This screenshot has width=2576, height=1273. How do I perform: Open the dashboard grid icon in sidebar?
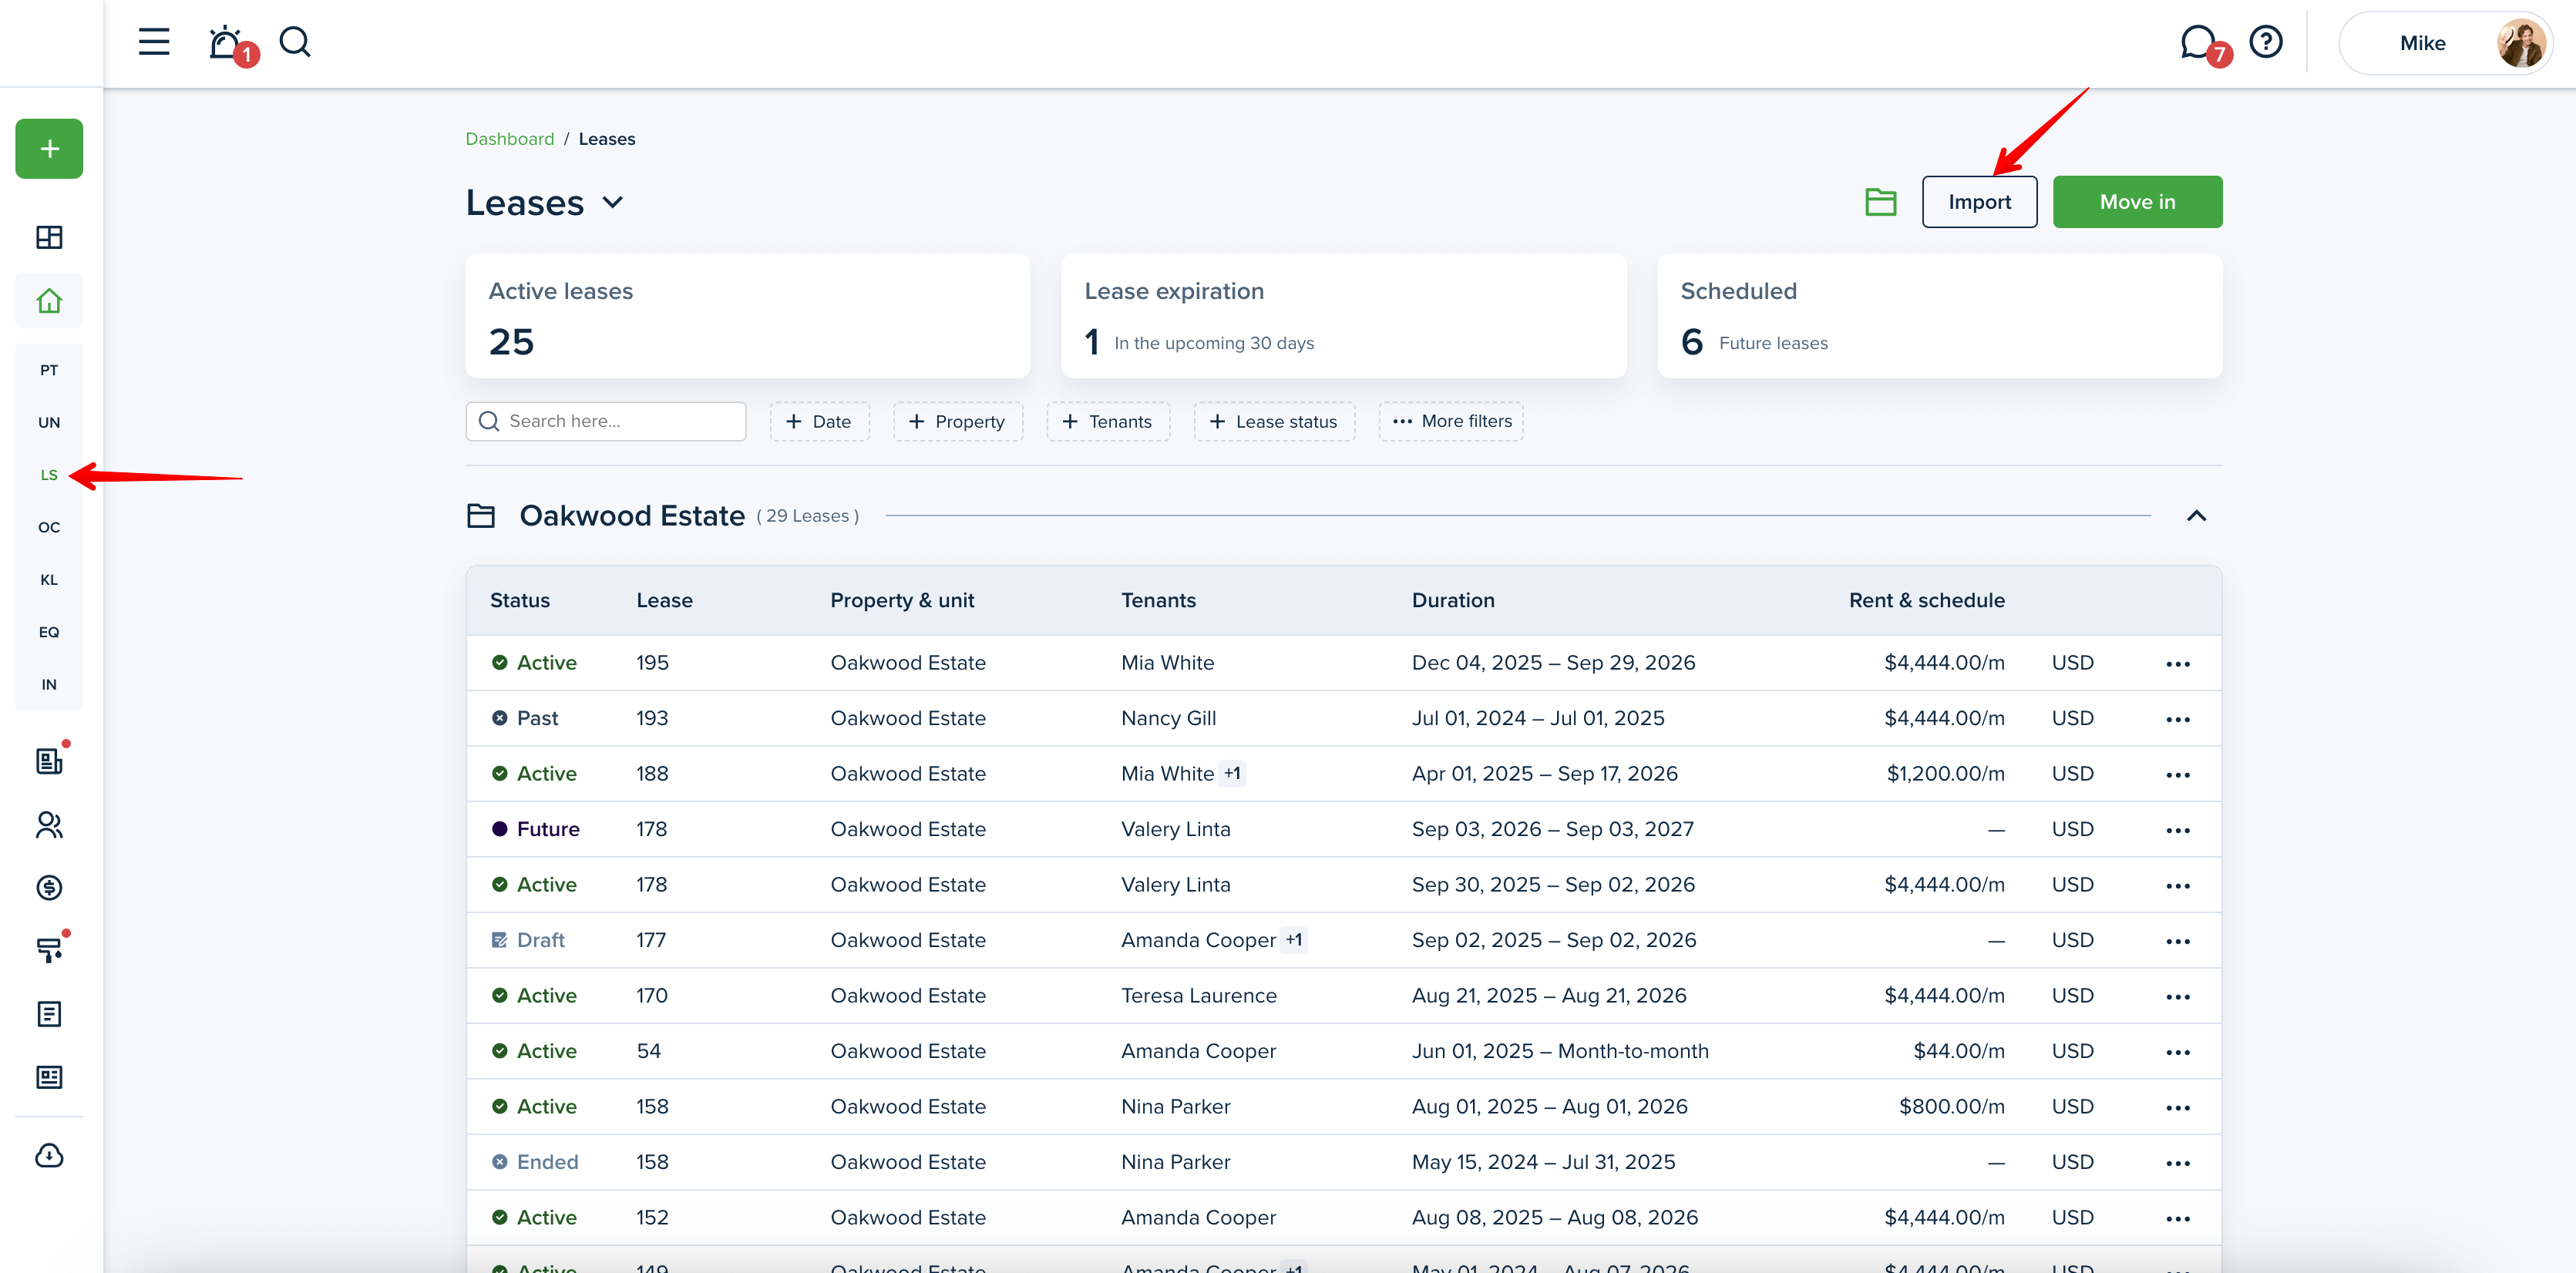49,237
